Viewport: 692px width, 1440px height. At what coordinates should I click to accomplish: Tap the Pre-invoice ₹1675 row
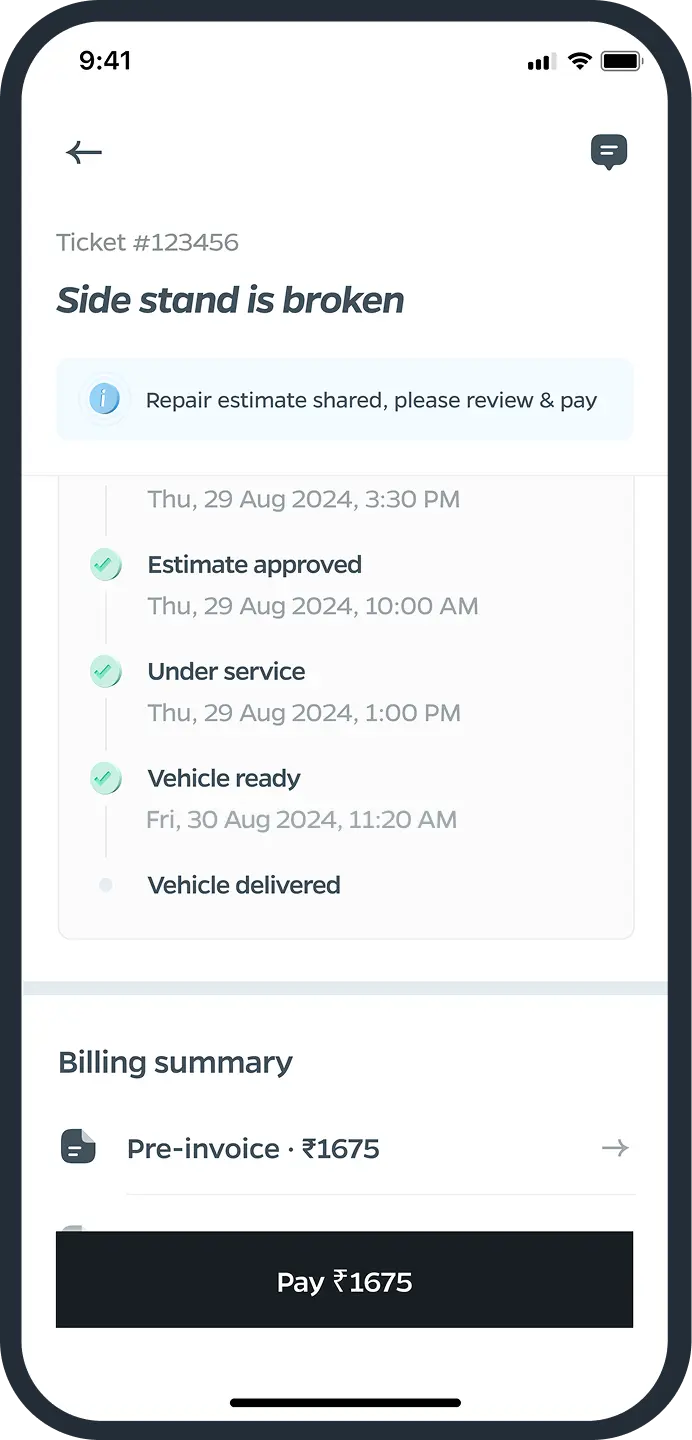click(253, 1148)
